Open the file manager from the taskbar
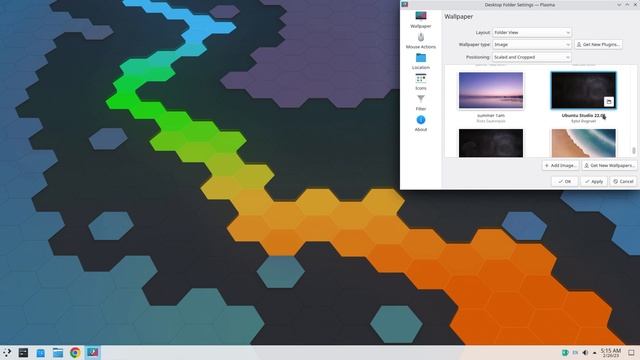 pos(58,353)
